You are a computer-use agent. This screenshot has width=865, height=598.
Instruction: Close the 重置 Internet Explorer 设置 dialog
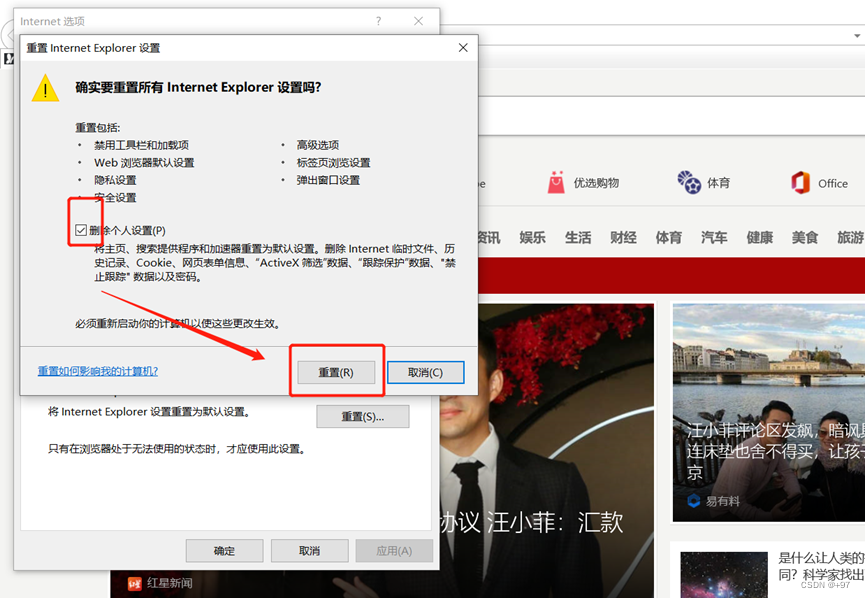coord(463,48)
